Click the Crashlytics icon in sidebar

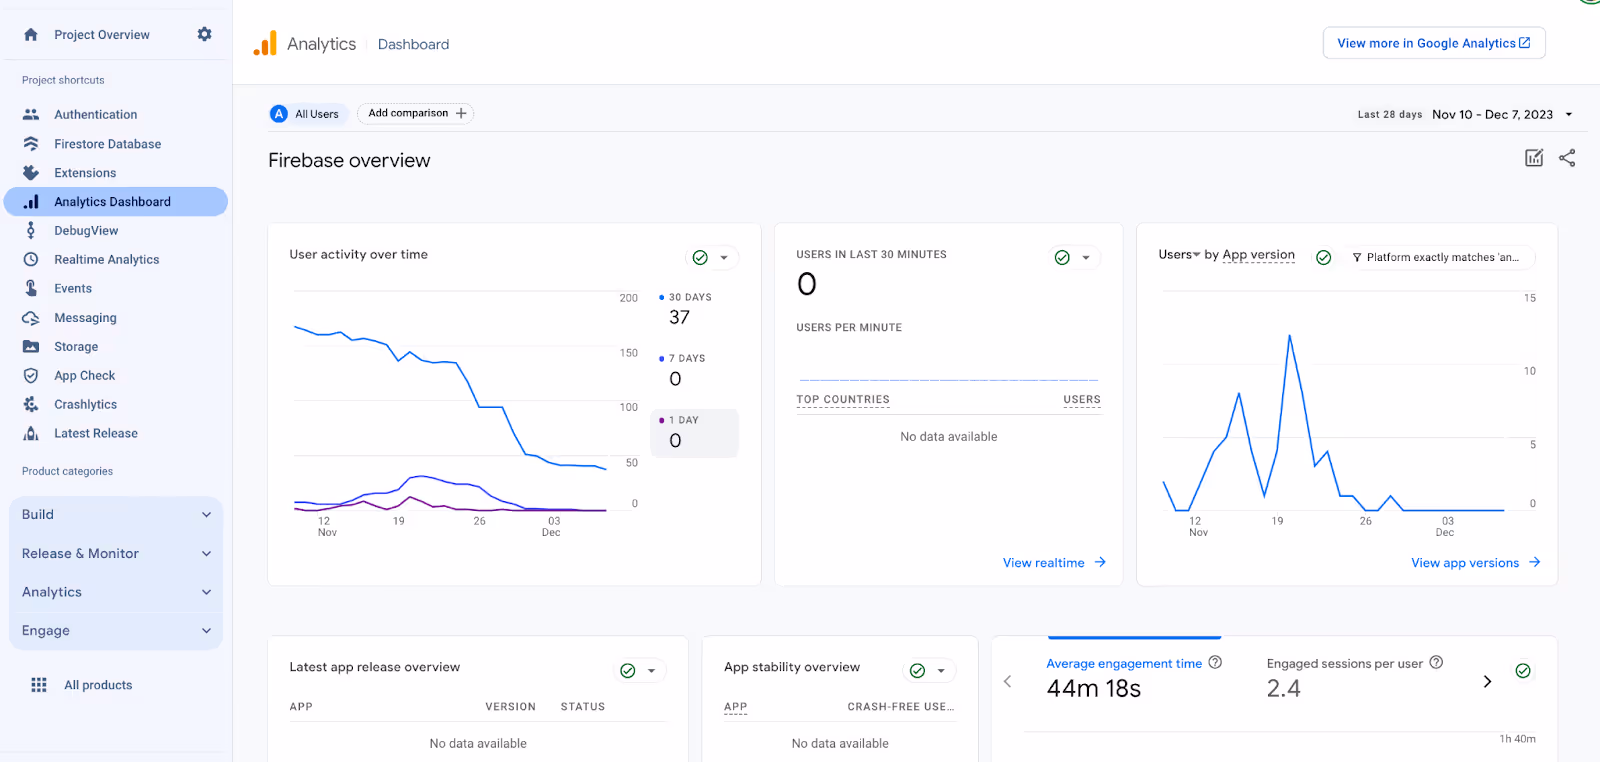point(31,404)
